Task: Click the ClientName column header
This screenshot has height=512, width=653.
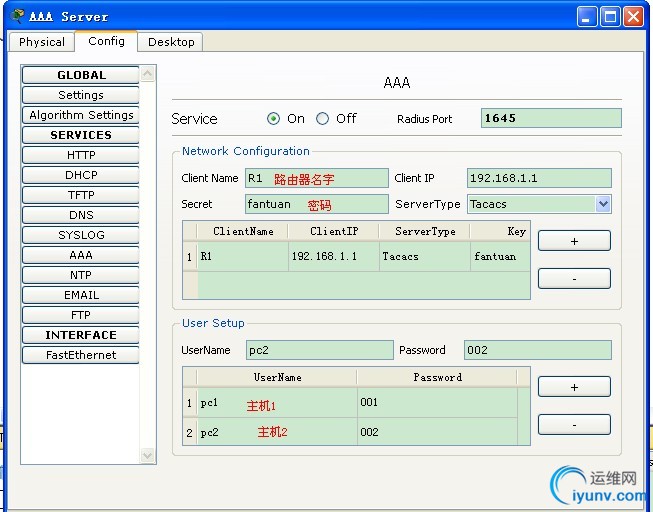Action: pyautogui.click(x=243, y=231)
